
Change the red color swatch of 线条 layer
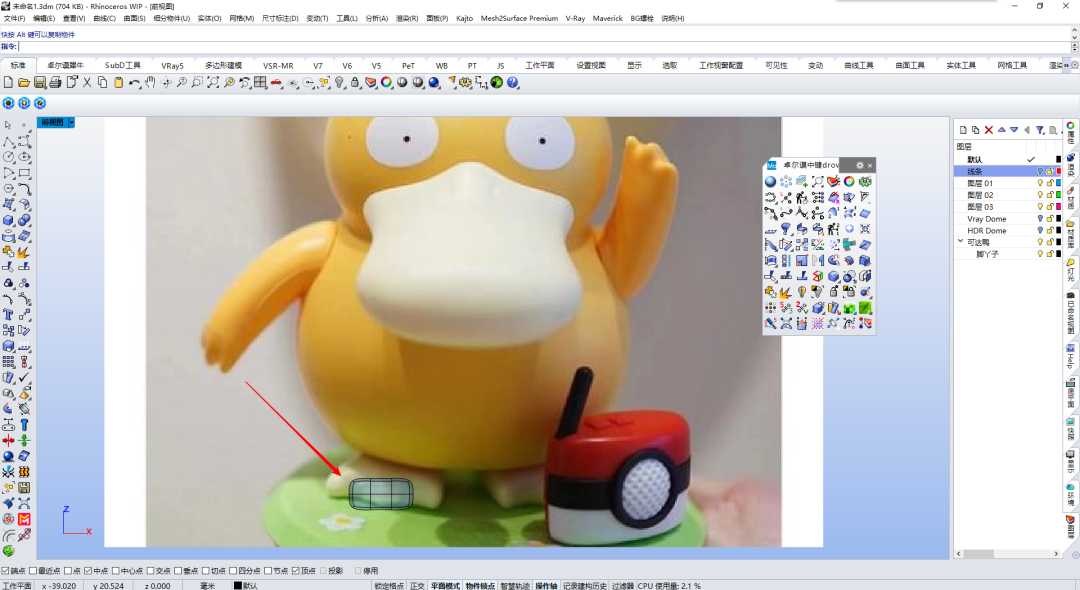click(1059, 171)
